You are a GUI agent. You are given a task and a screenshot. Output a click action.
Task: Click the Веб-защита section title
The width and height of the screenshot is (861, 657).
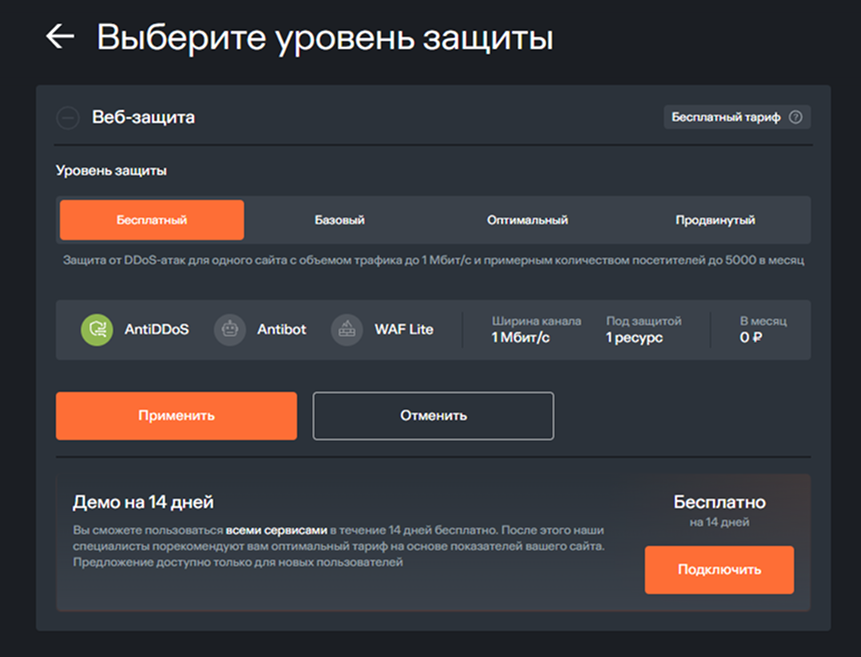click(x=143, y=118)
